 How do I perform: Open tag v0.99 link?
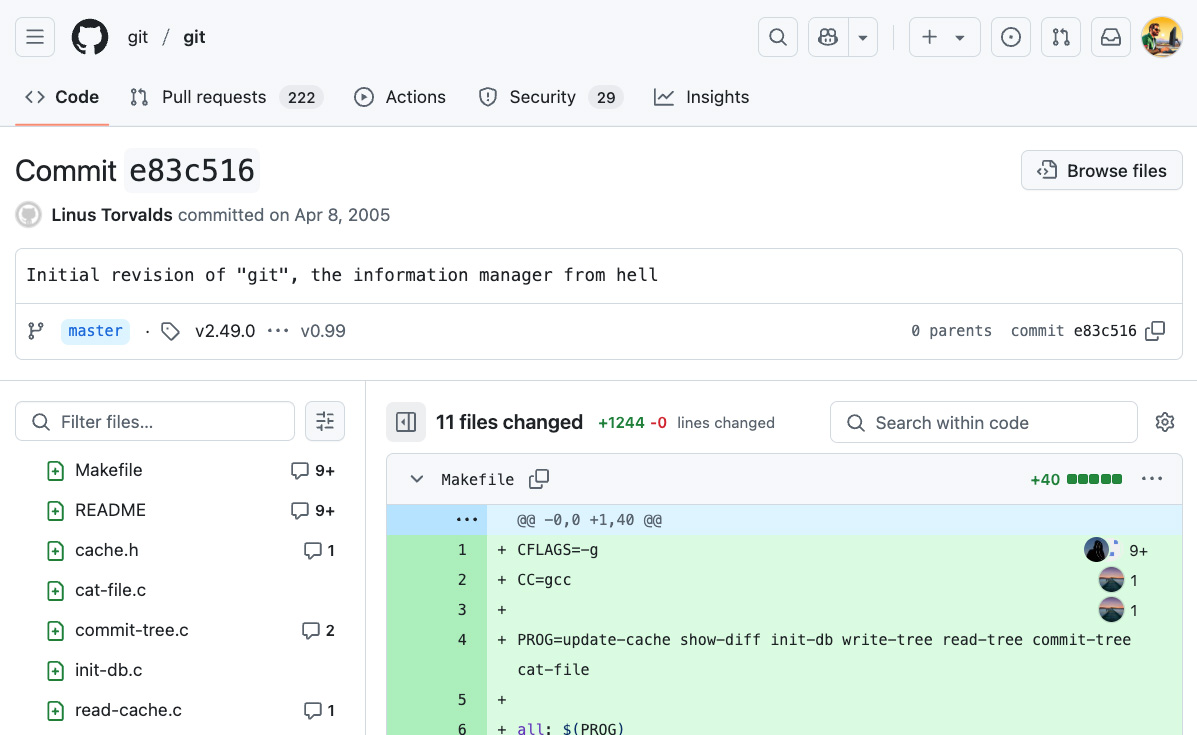point(323,331)
